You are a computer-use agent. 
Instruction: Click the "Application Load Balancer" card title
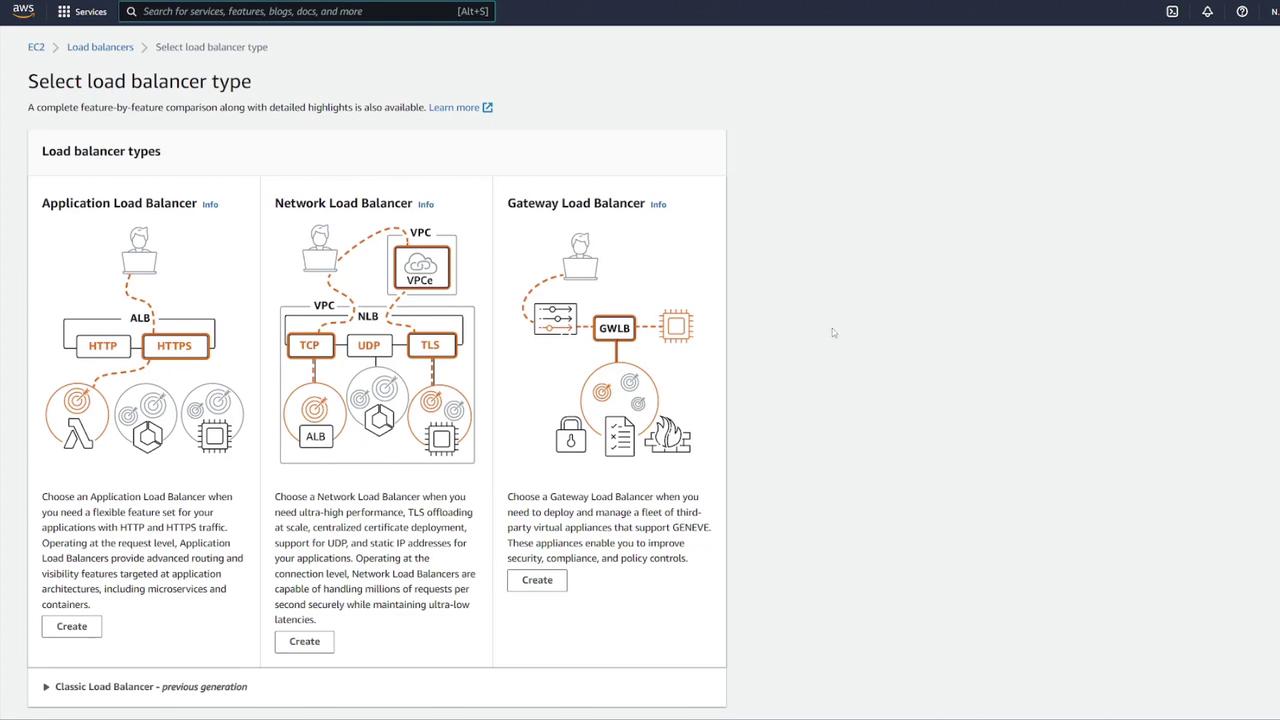[119, 203]
